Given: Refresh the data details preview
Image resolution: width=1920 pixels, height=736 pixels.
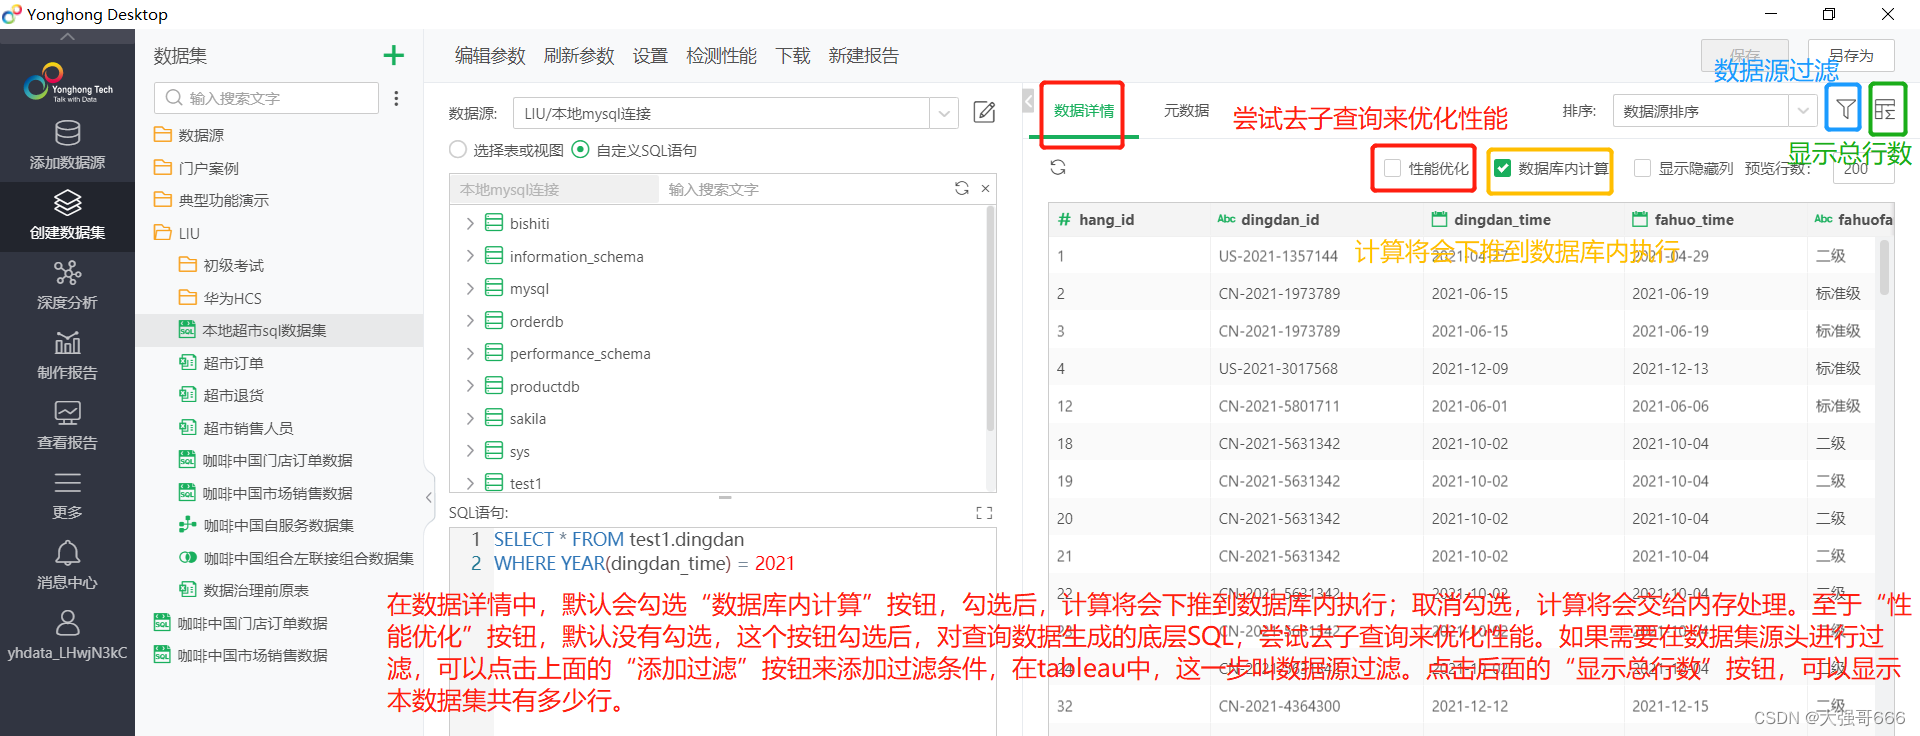Looking at the screenshot, I should coord(1058,167).
